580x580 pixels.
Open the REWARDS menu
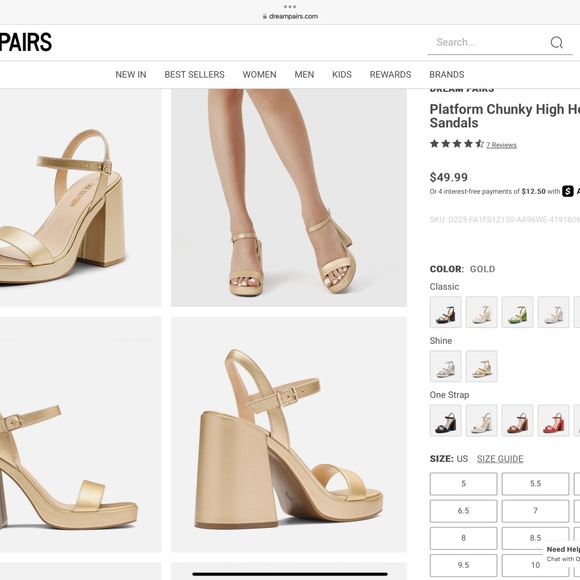390,74
